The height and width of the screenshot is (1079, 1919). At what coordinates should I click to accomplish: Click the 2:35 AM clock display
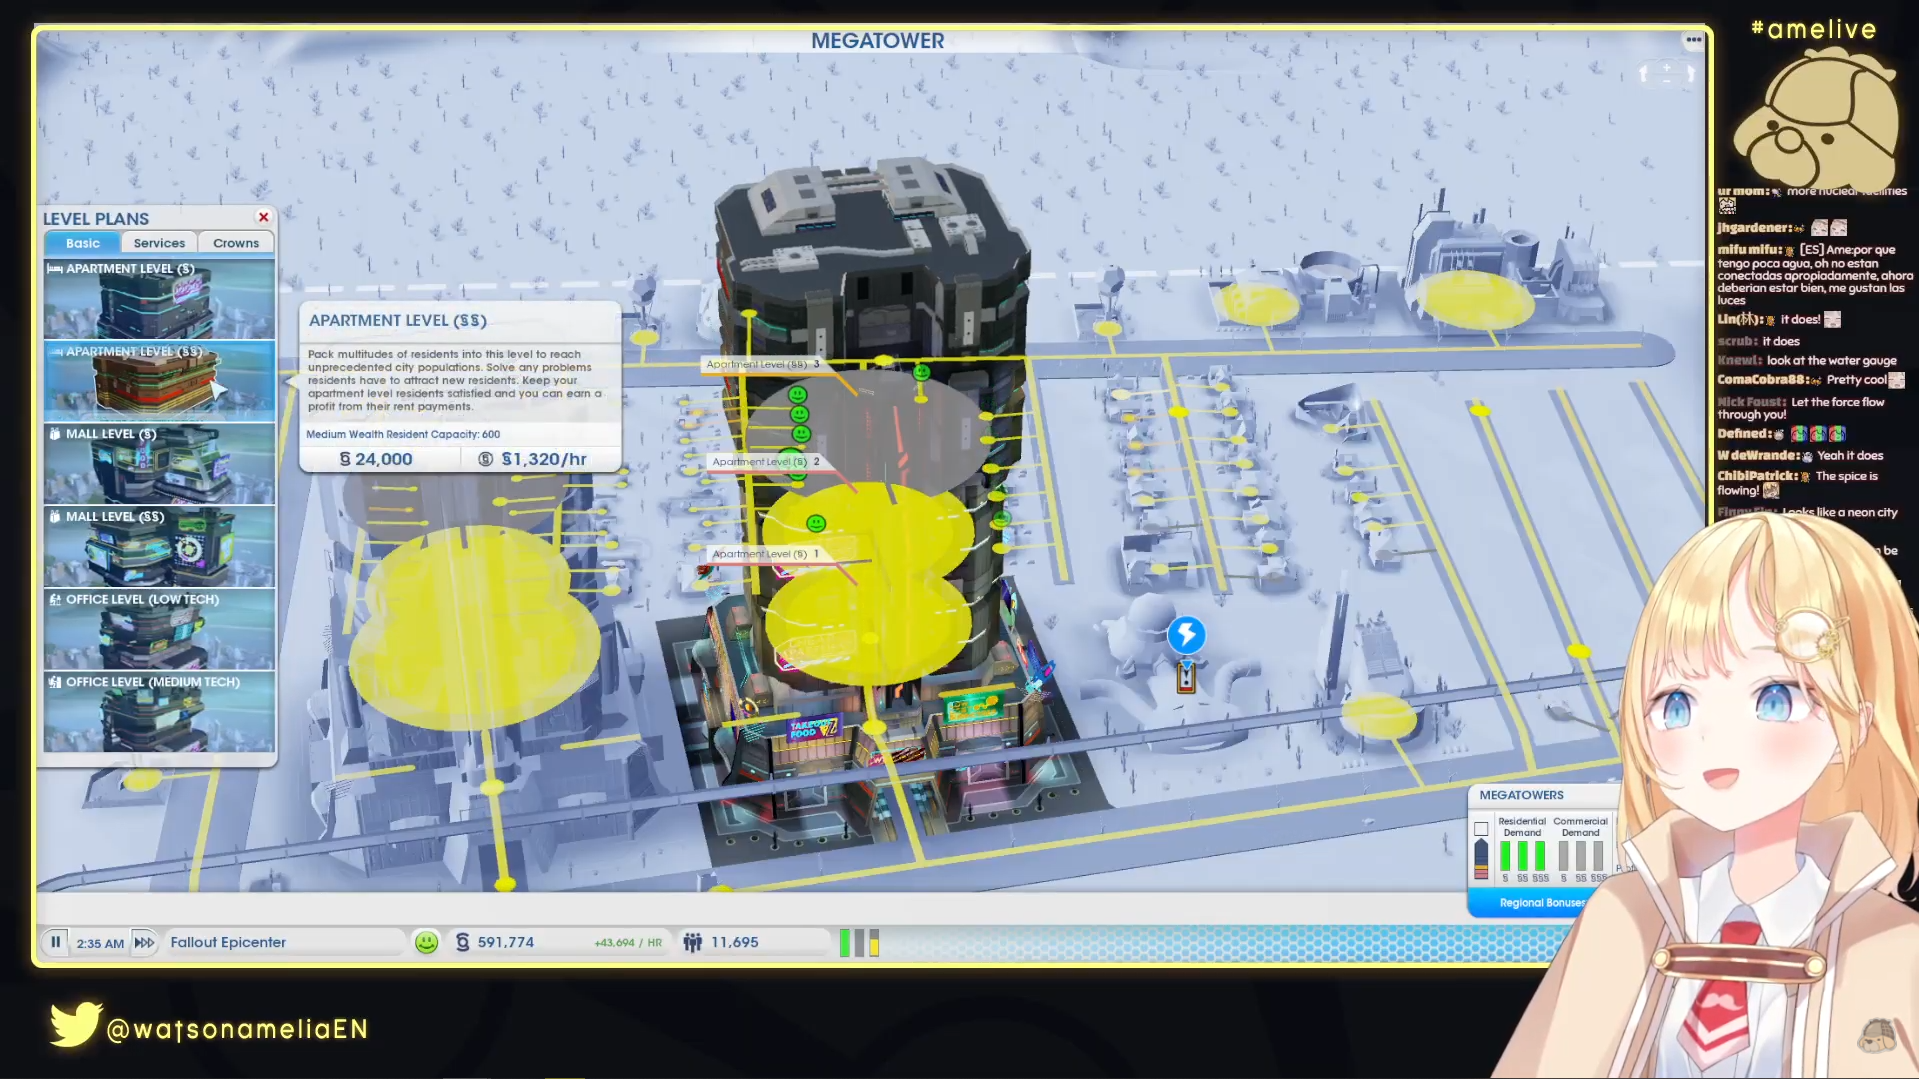(x=100, y=943)
